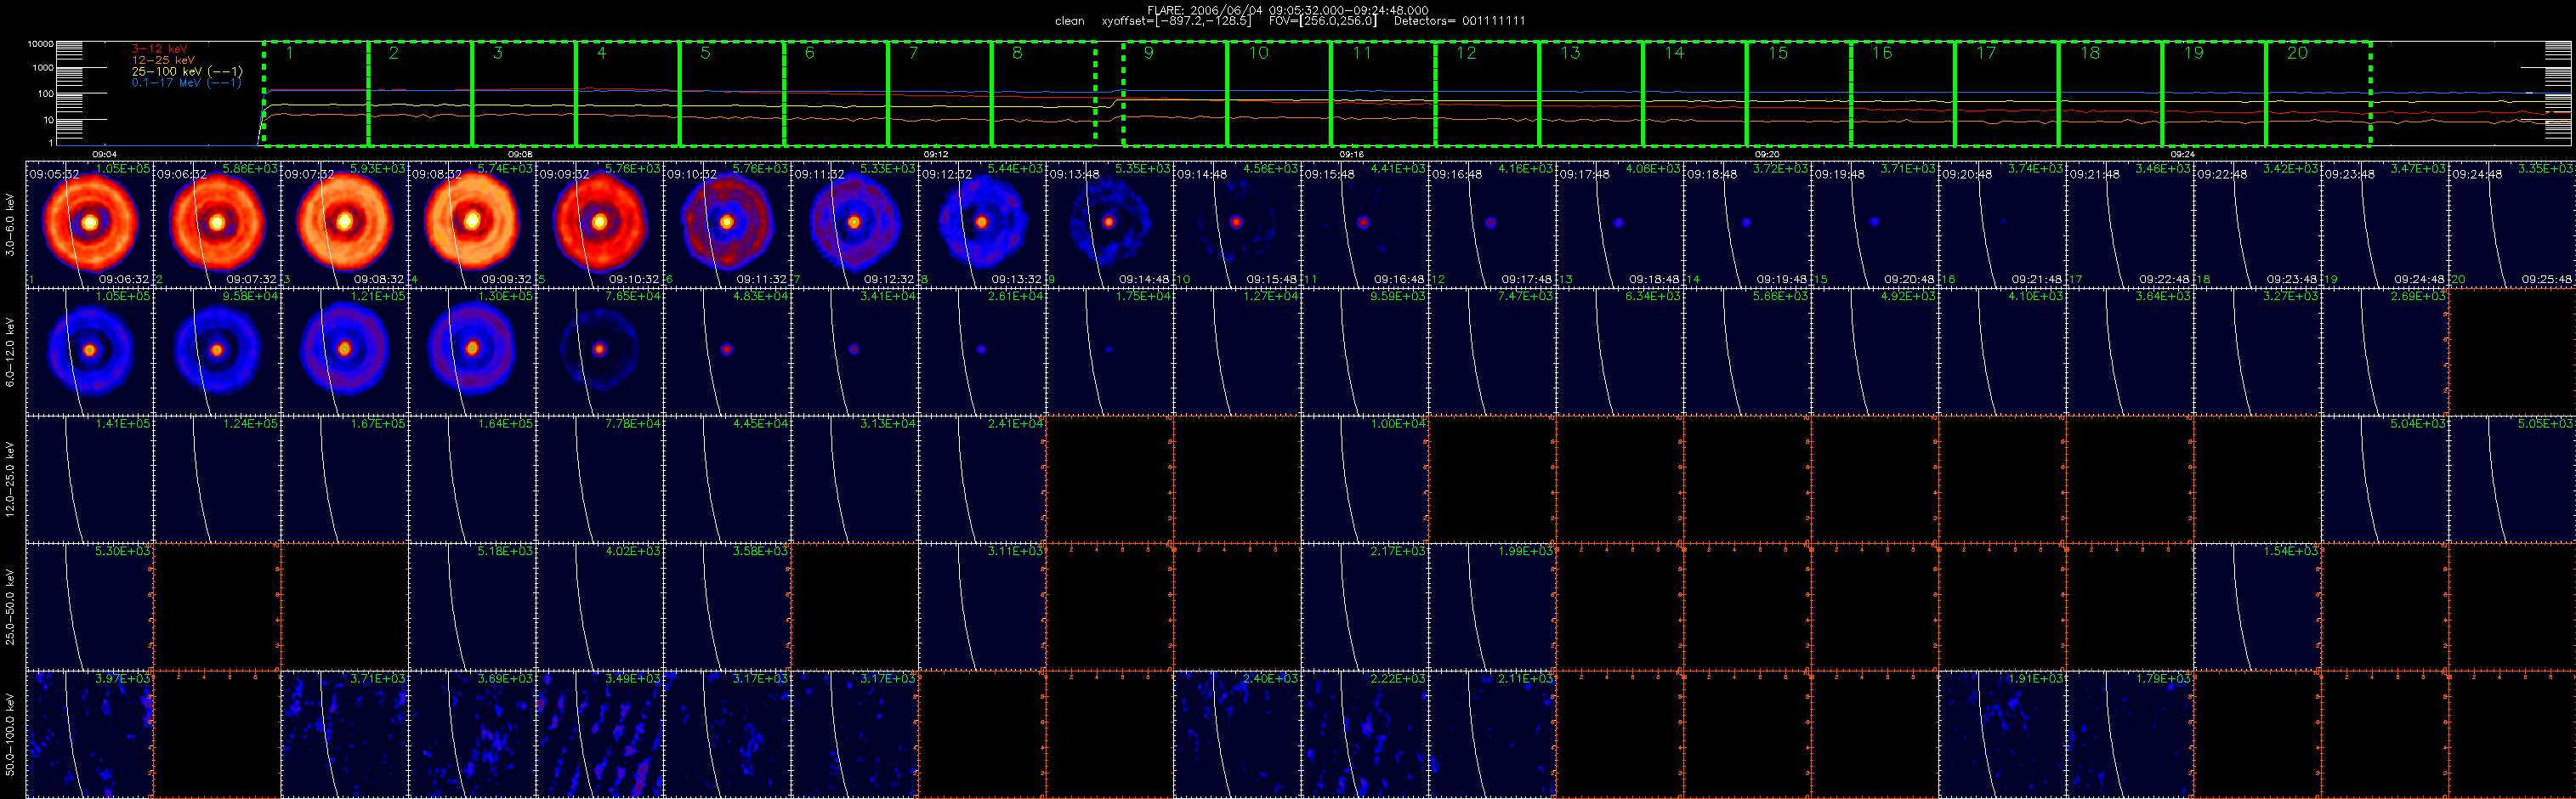Open the 09:08:32 image in the 3-6 keV row

tap(472, 224)
